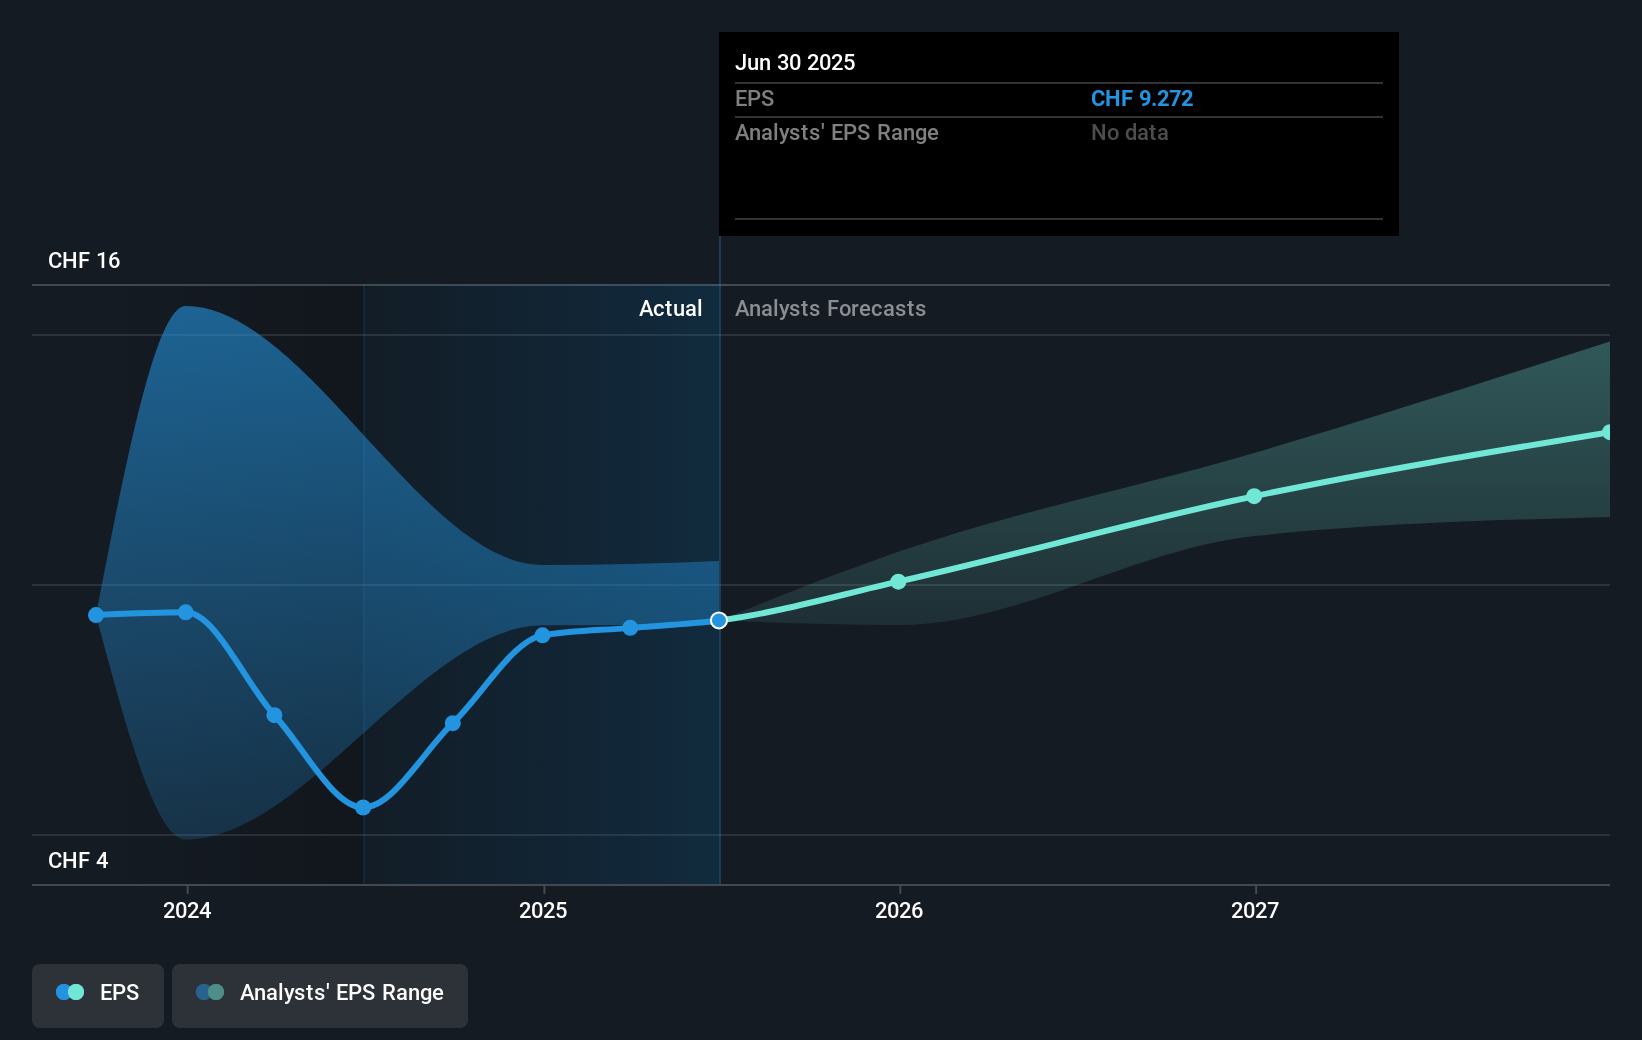1642x1040 pixels.
Task: Click the last forecast point at the chart's right edge
Action: coord(1607,432)
